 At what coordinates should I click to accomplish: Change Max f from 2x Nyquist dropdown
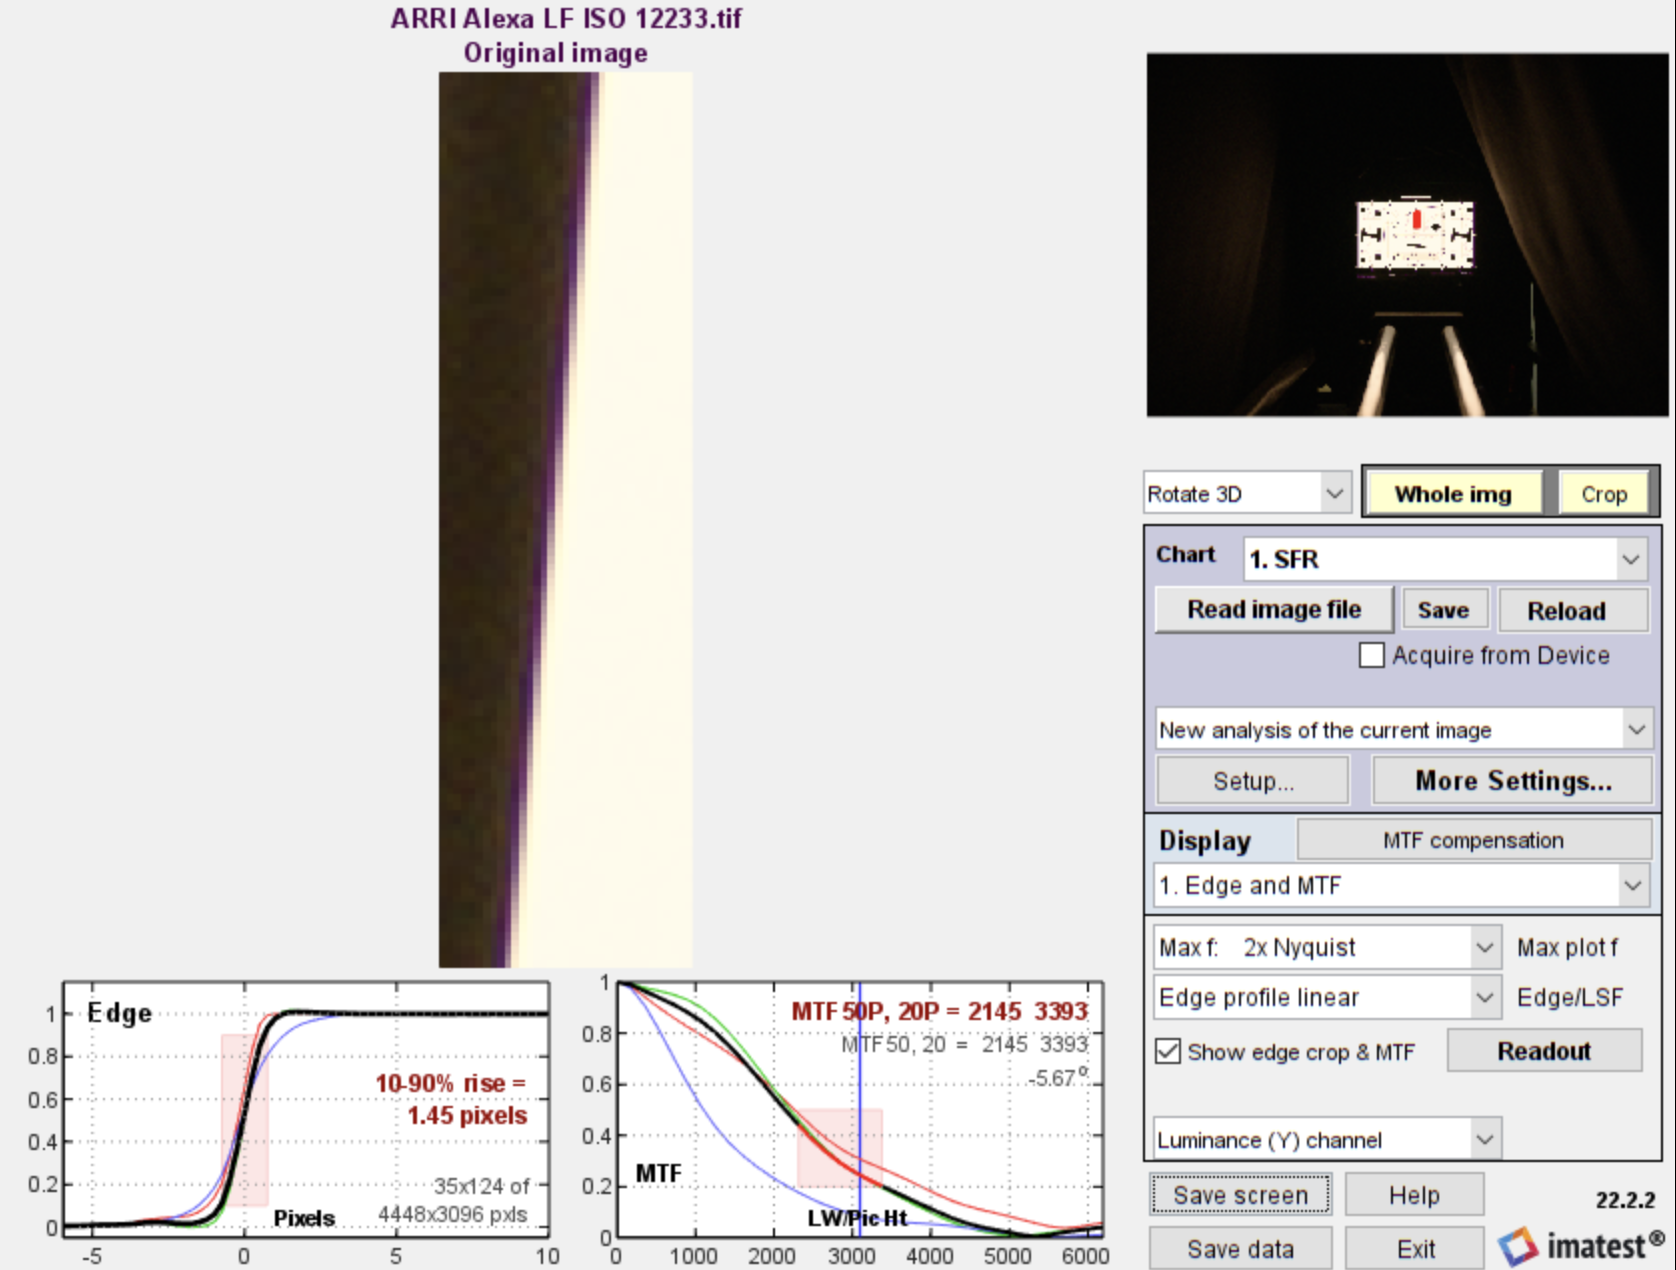[x=1325, y=946]
